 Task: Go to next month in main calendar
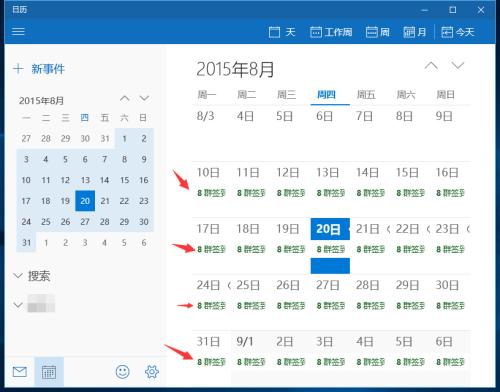click(458, 66)
